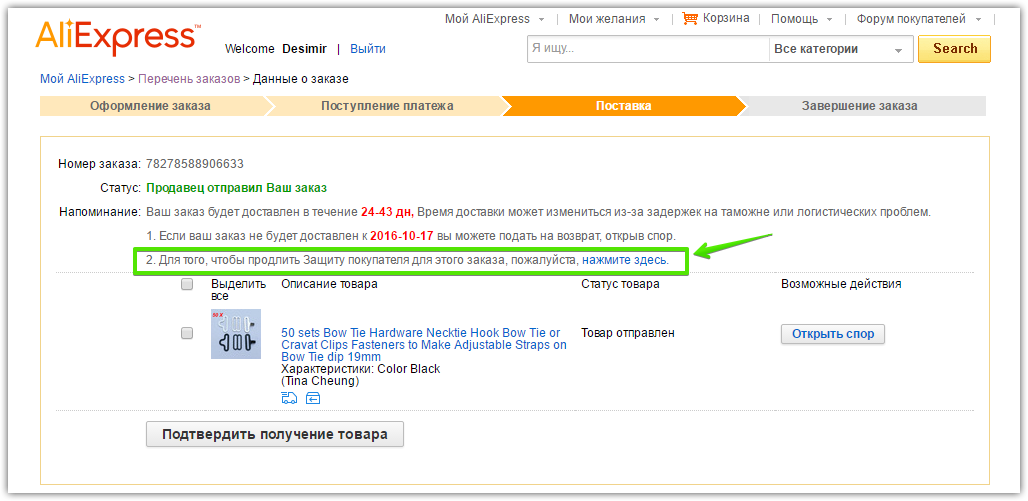Click Товар отправлен status text
Viewport: 1028px width, 501px height.
point(627,332)
